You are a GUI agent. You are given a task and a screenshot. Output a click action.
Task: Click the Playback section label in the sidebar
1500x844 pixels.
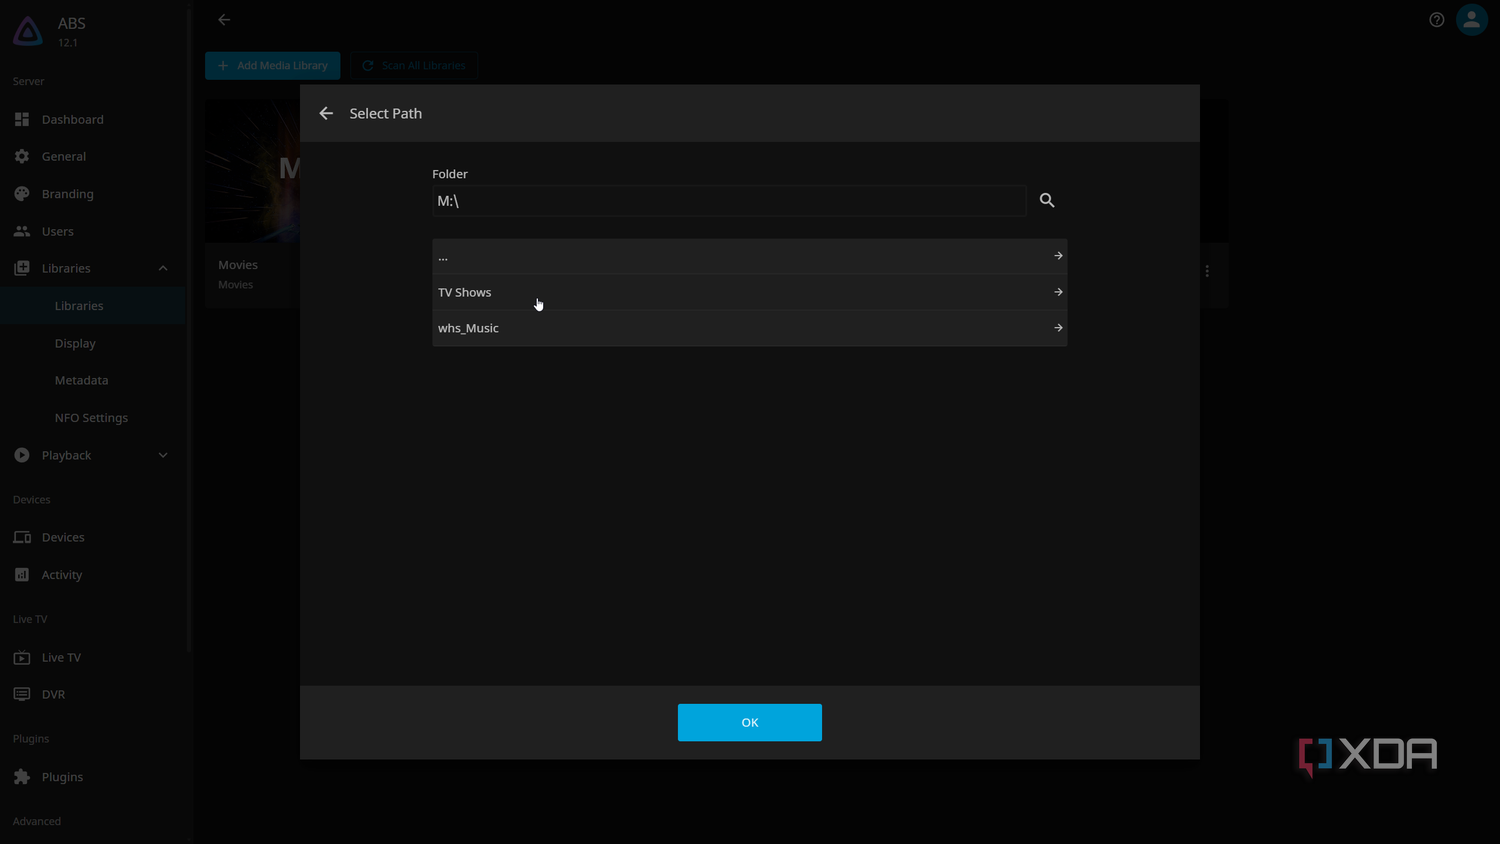point(66,455)
